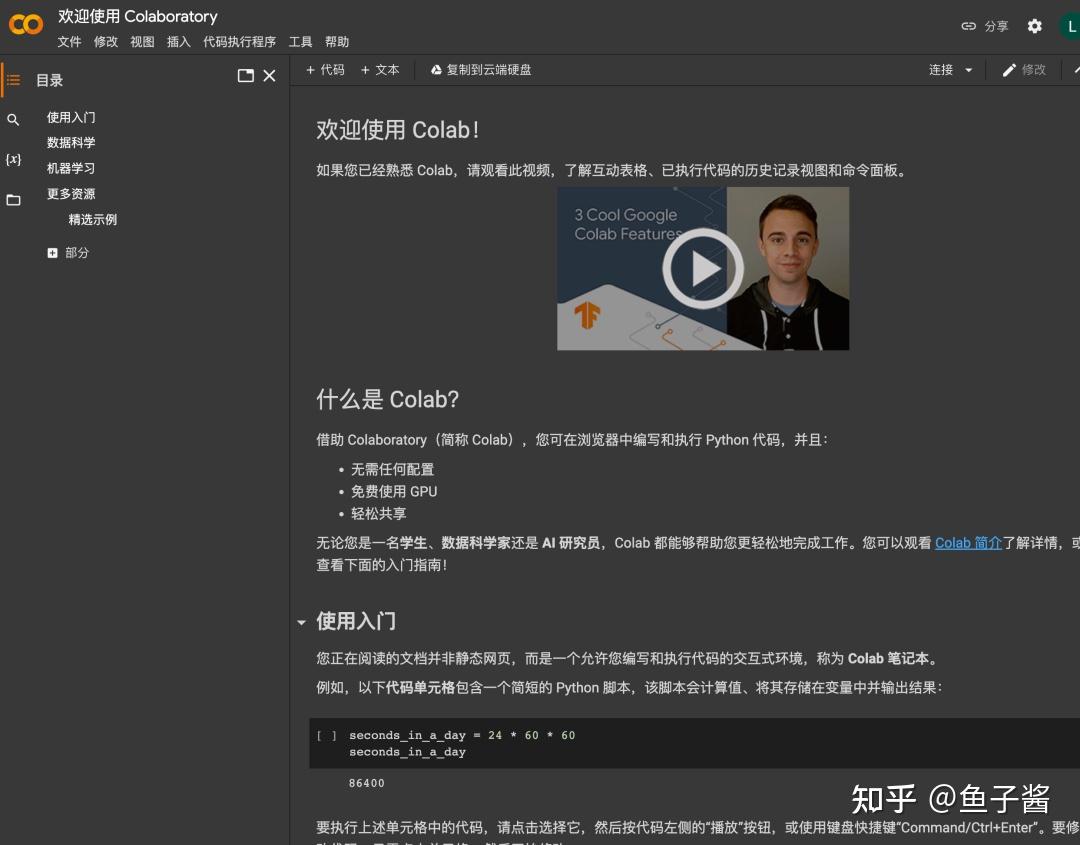Add a new section with the 部分 plus icon
1080x845 pixels.
[52, 253]
